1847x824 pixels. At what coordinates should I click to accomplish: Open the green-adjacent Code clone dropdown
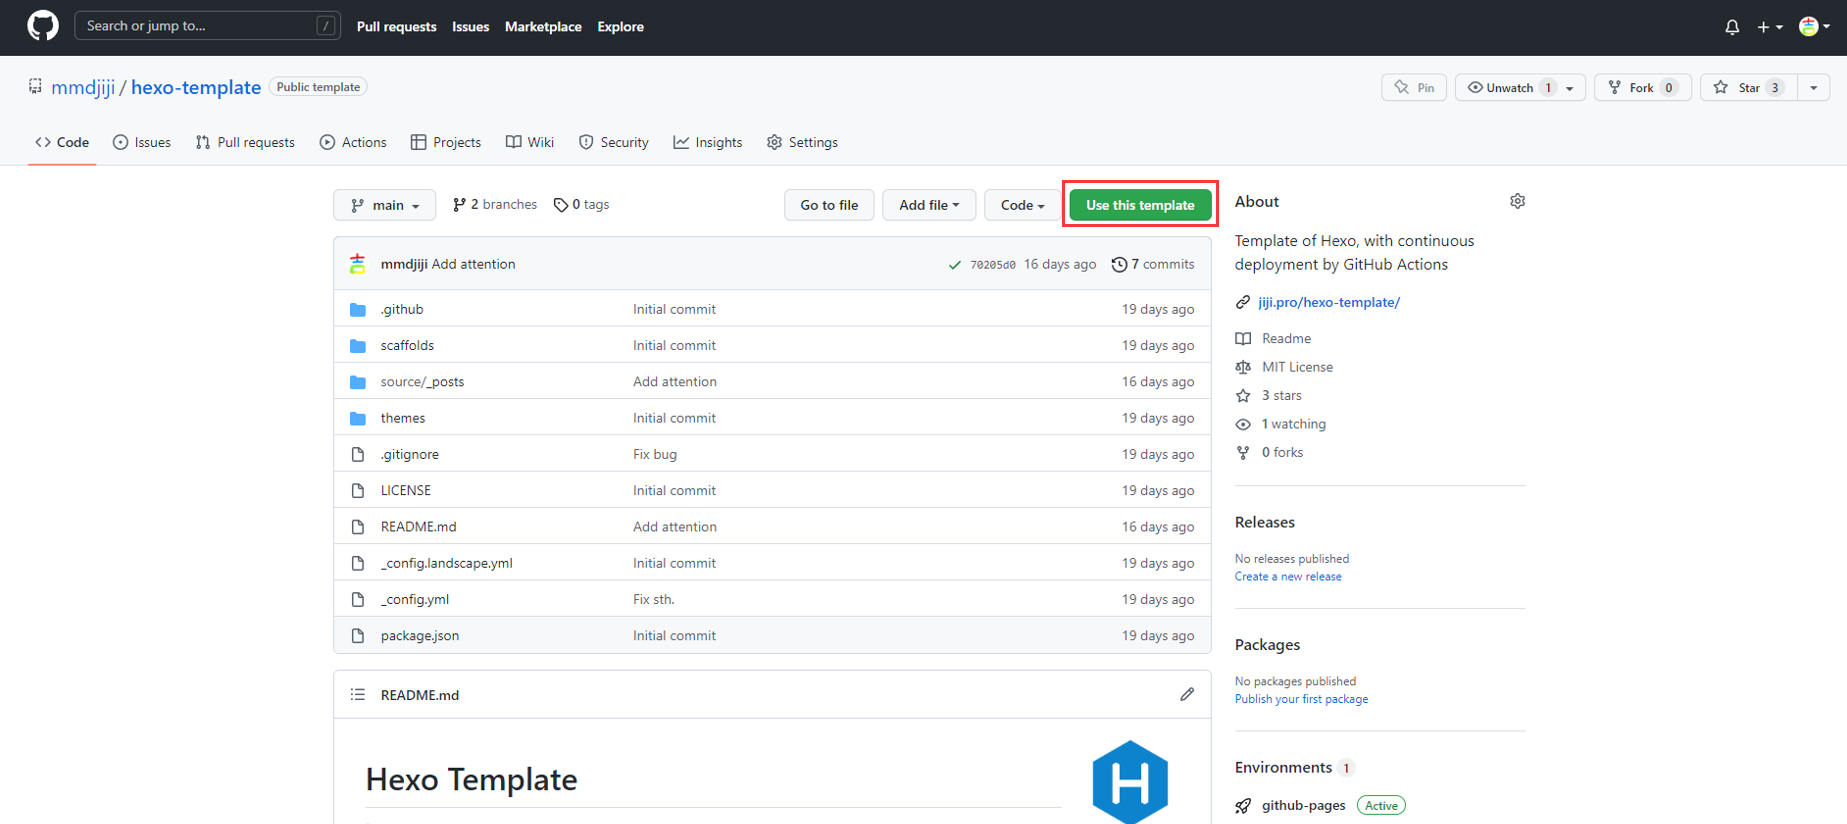pyautogui.click(x=1022, y=205)
